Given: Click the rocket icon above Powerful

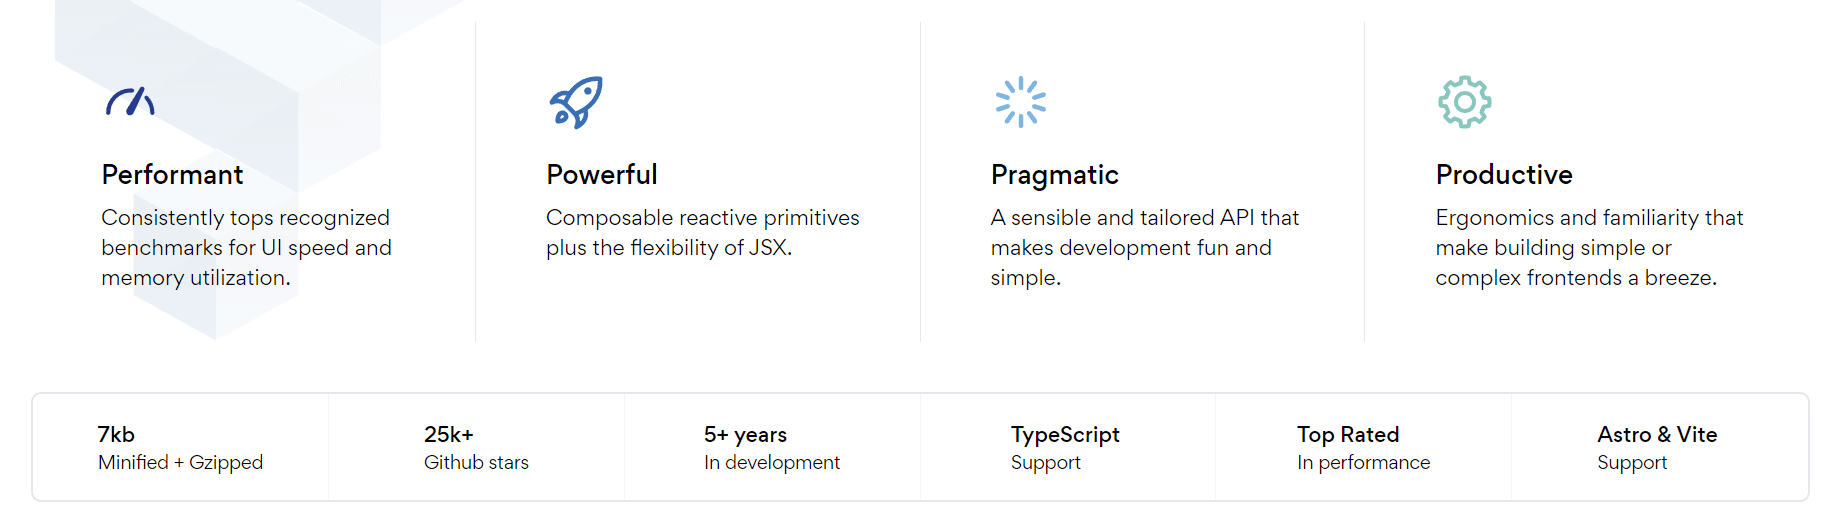Looking at the screenshot, I should [x=576, y=102].
